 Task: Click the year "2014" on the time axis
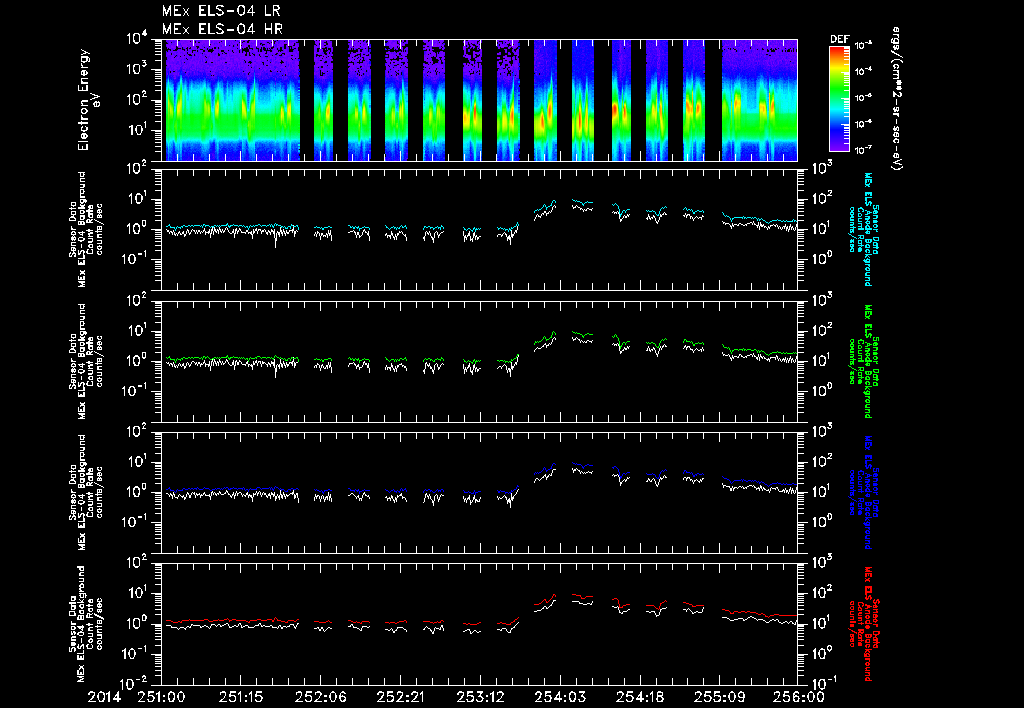pyautogui.click(x=104, y=697)
